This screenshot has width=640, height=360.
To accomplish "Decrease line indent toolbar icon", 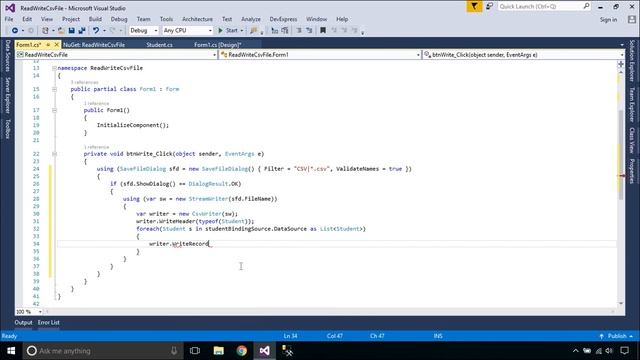I will (299, 31).
